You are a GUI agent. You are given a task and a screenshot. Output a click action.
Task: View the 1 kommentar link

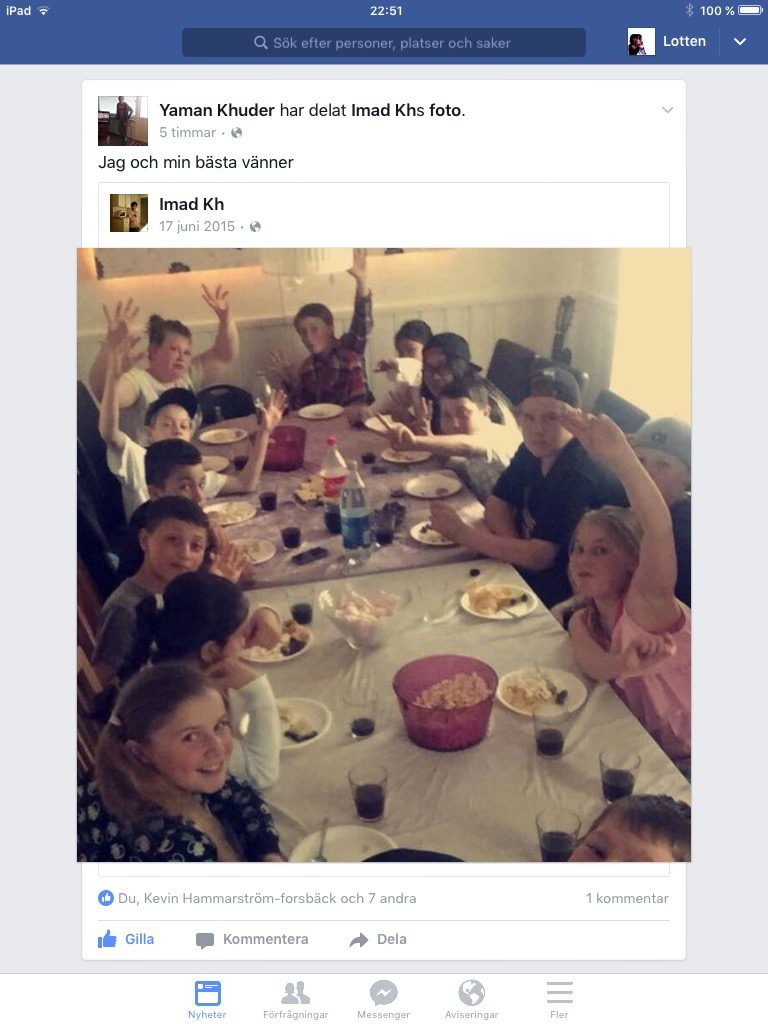627,899
